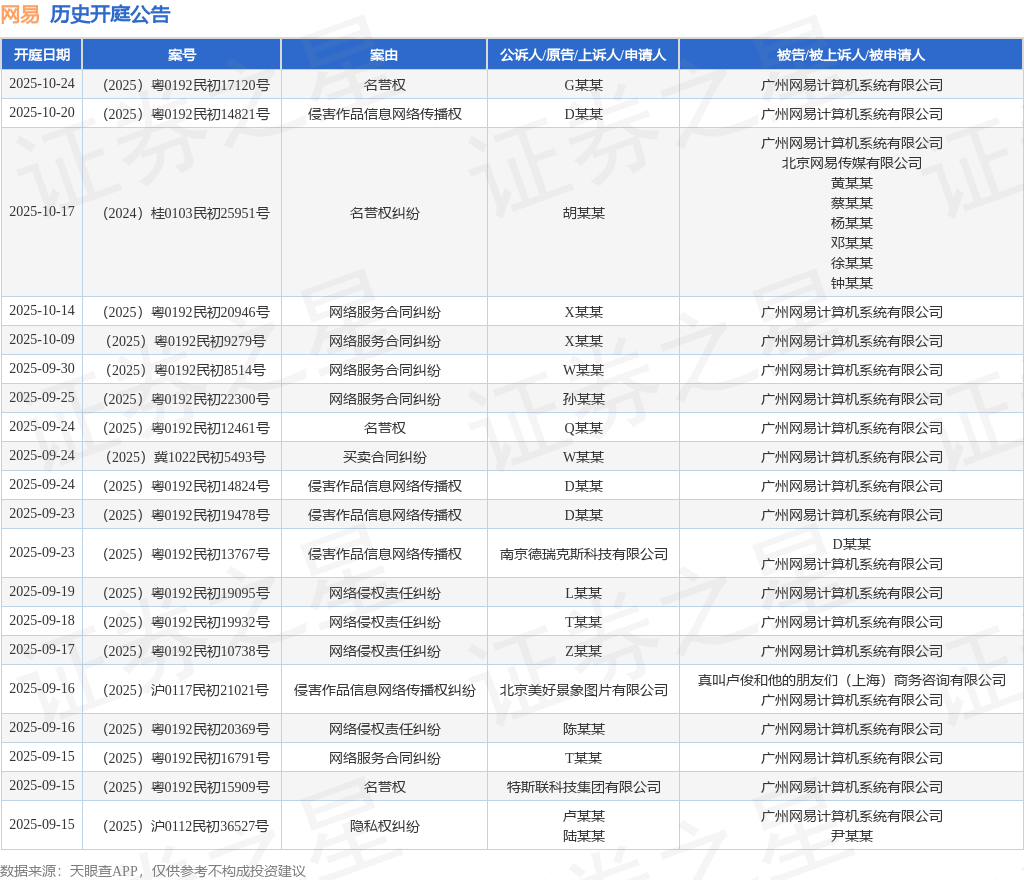Select the 案由 column header
1024x880 pixels.
pyautogui.click(x=384, y=55)
